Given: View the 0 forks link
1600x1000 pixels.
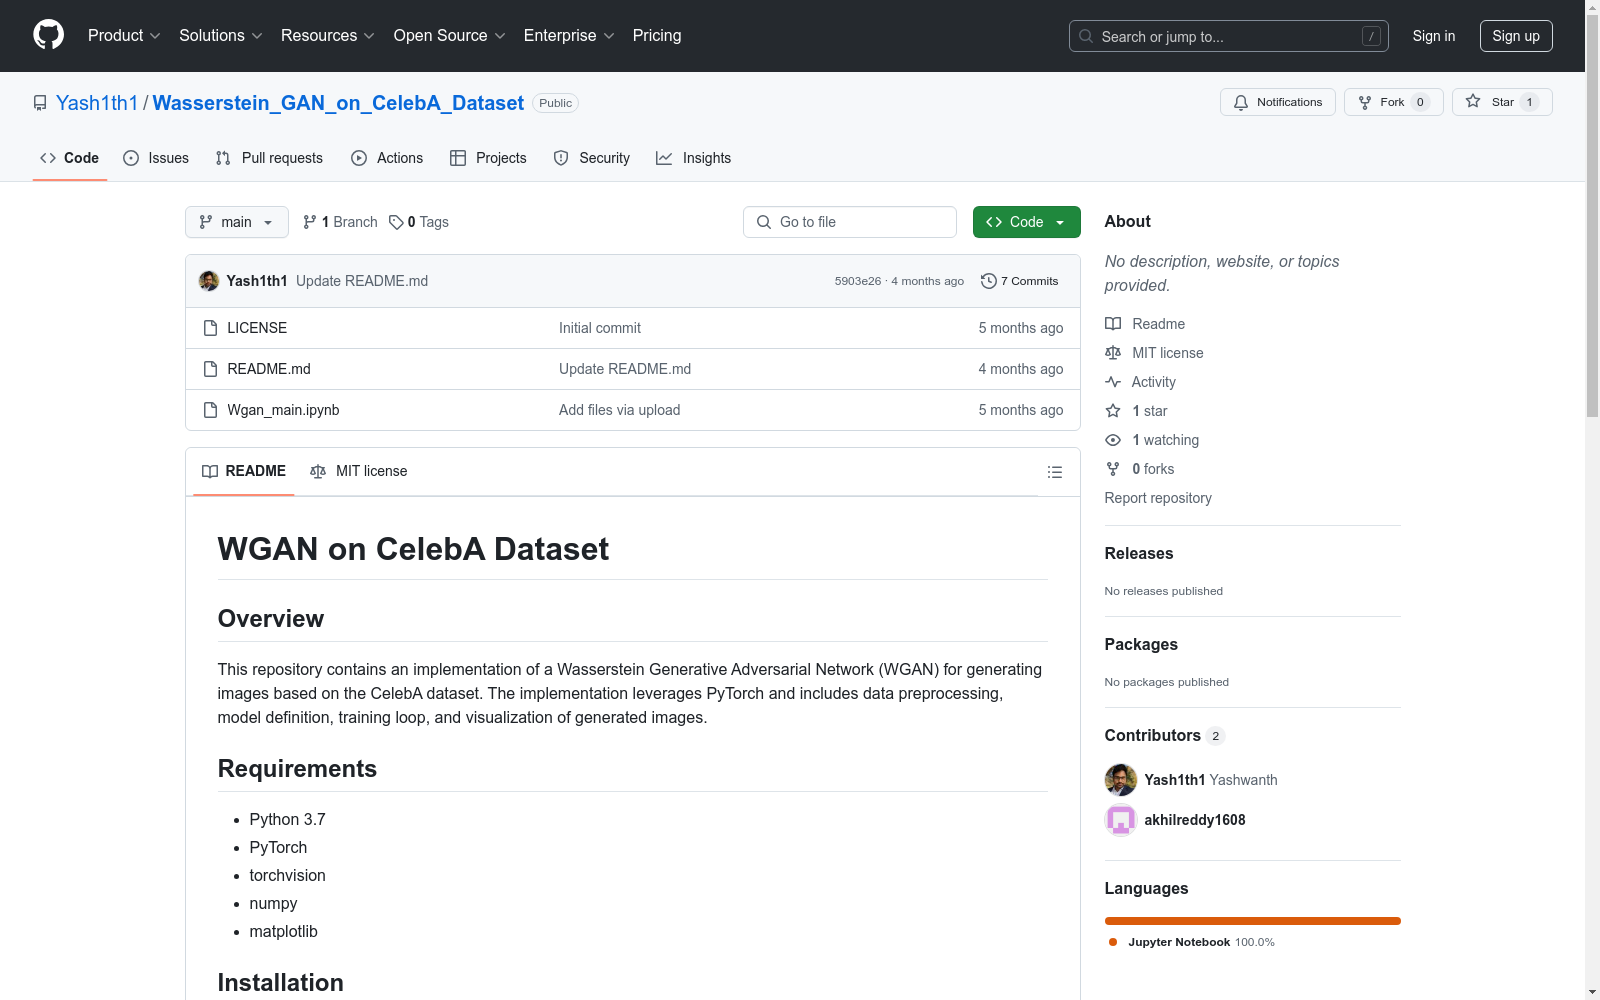Looking at the screenshot, I should pyautogui.click(x=1140, y=469).
